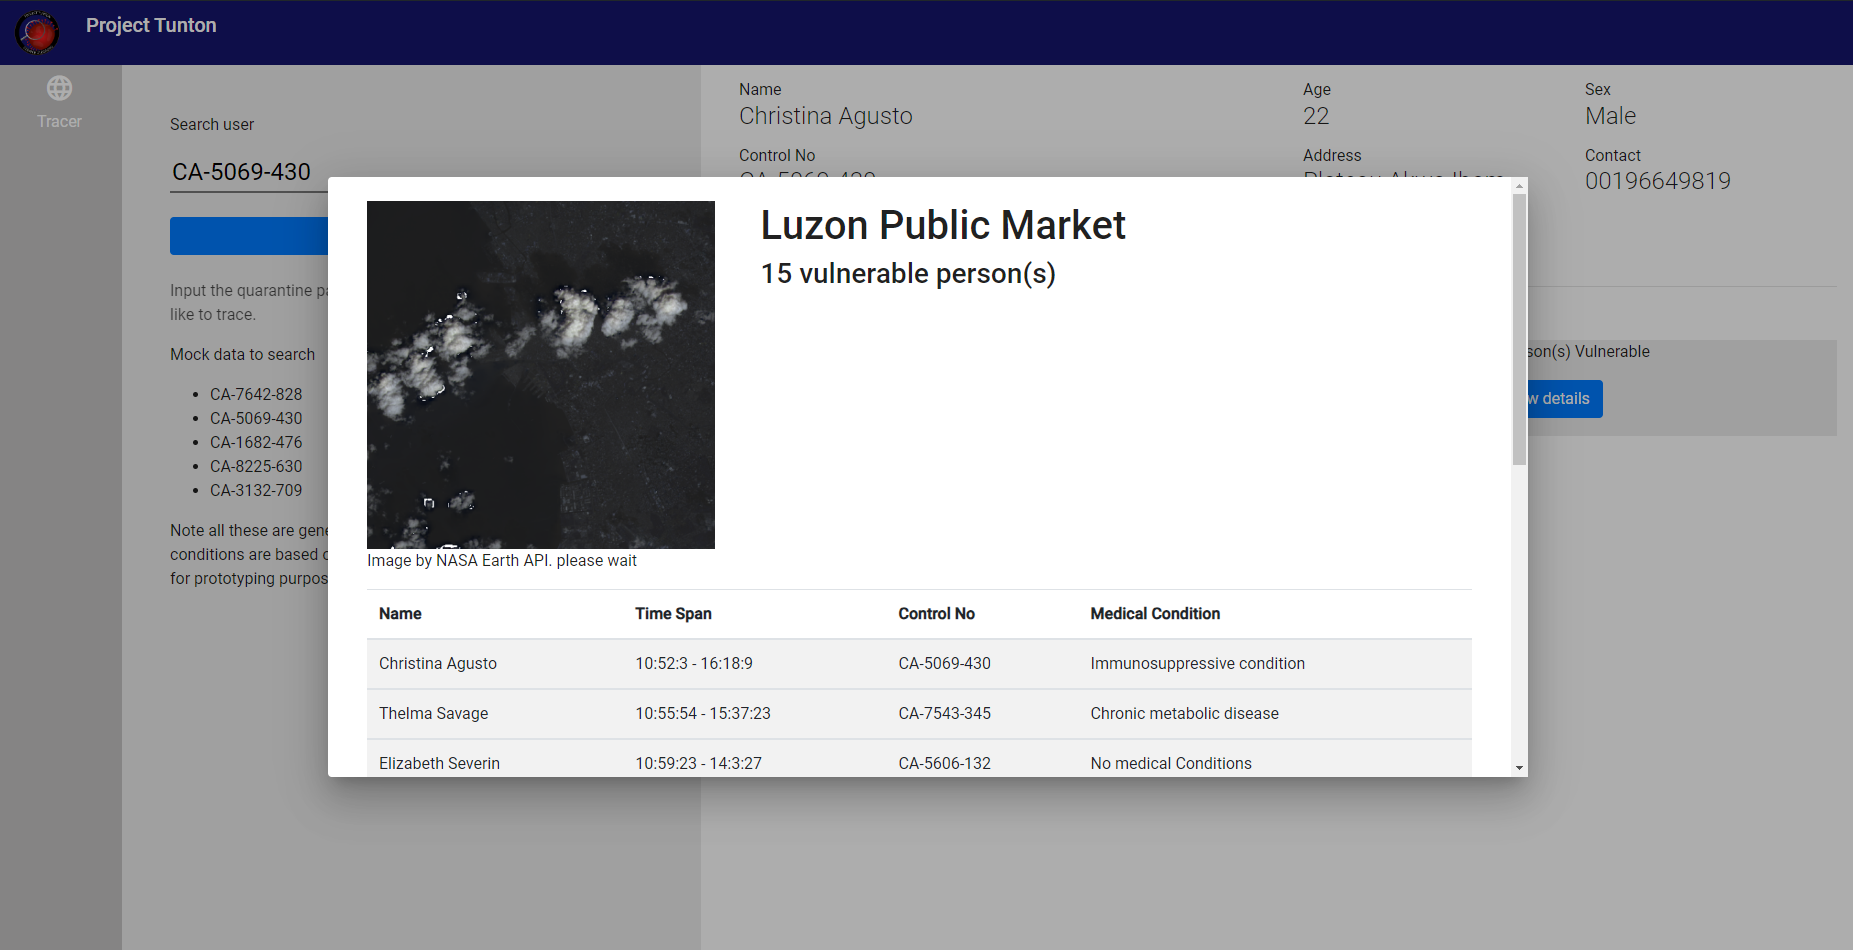This screenshot has width=1853, height=950.
Task: Click Chronic metabolic disease cell
Action: tap(1184, 714)
